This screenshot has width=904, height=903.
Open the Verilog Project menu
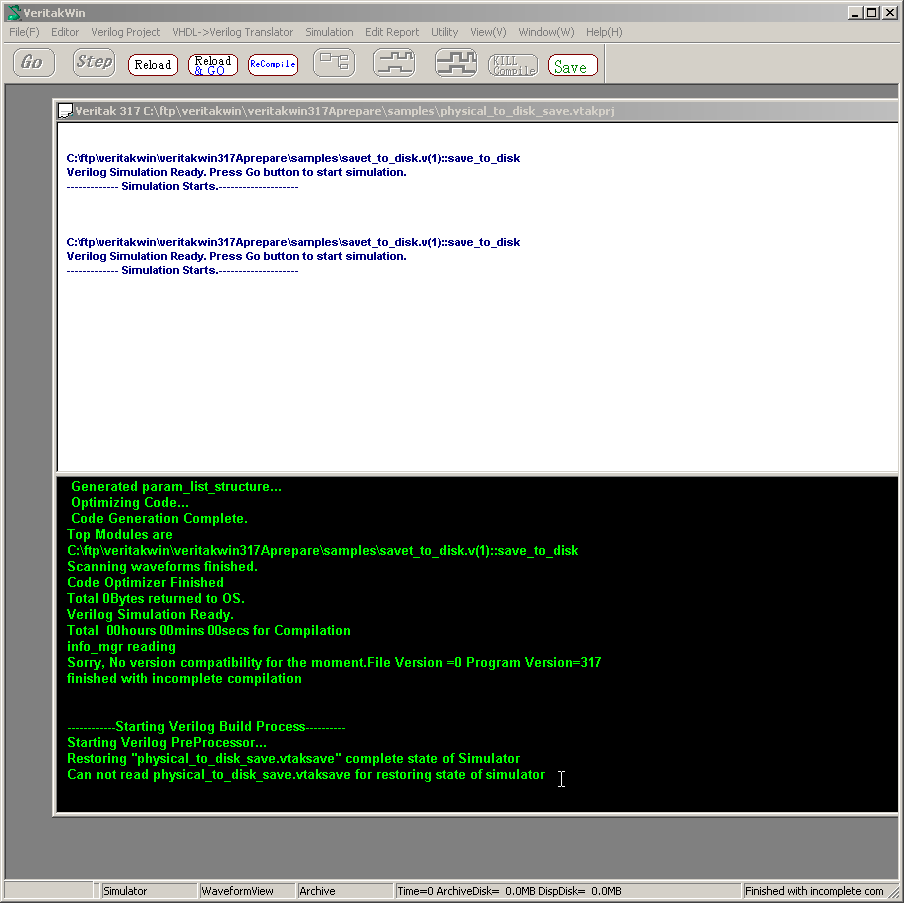[125, 32]
